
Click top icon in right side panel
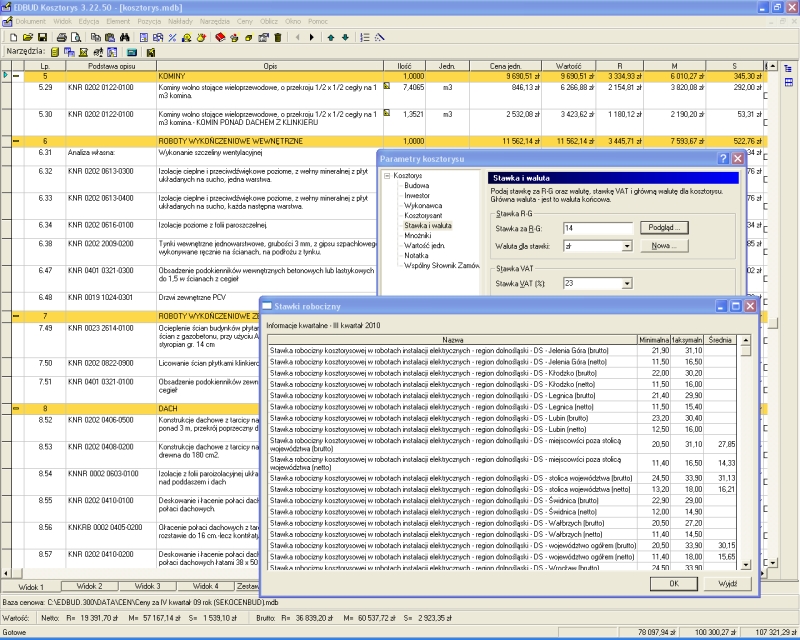(788, 68)
